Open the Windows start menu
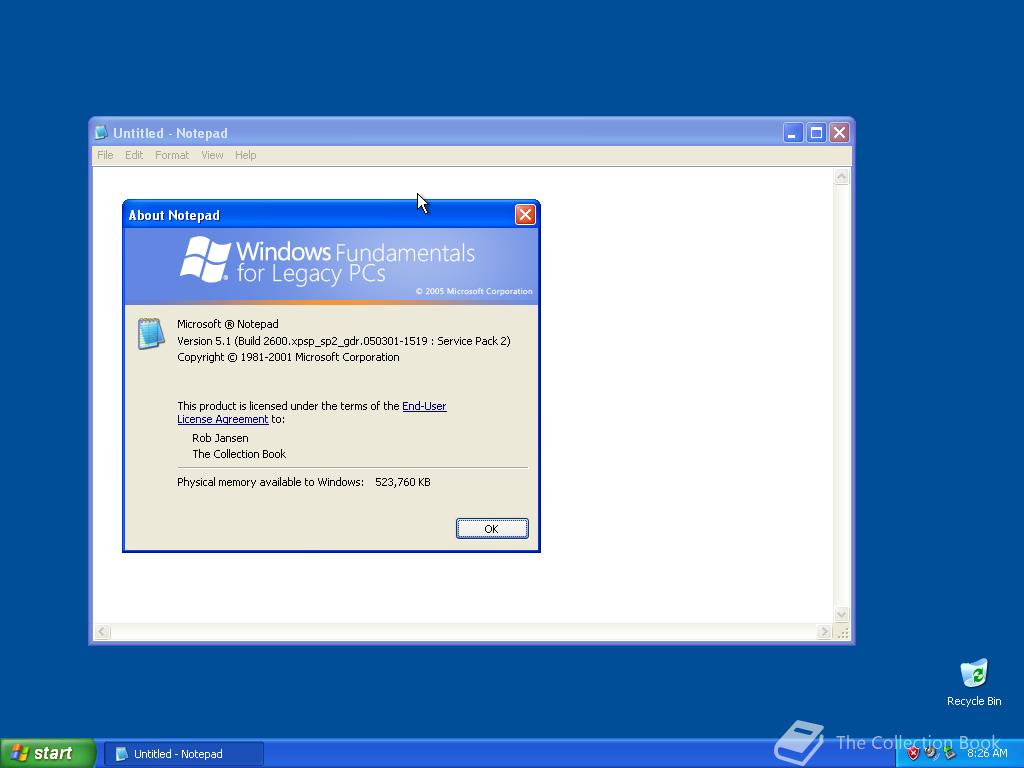Screen dimensions: 1024x768 point(48,753)
